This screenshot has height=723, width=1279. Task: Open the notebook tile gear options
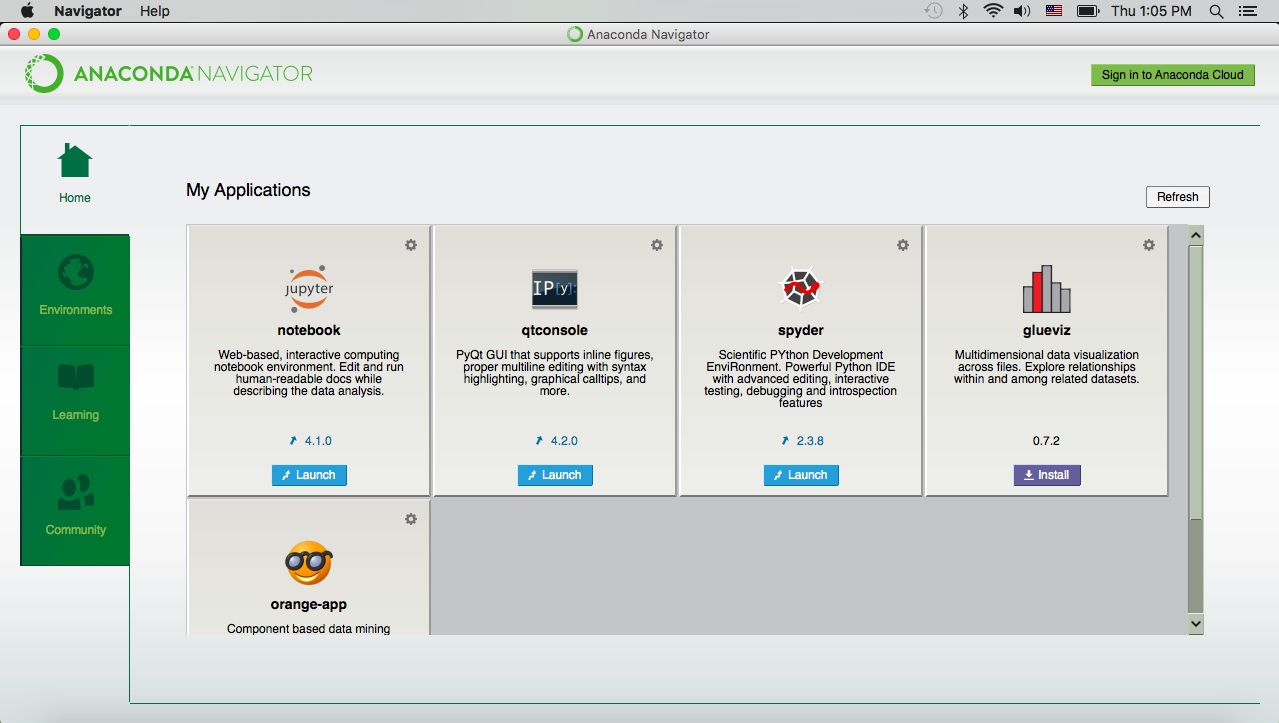pos(411,245)
